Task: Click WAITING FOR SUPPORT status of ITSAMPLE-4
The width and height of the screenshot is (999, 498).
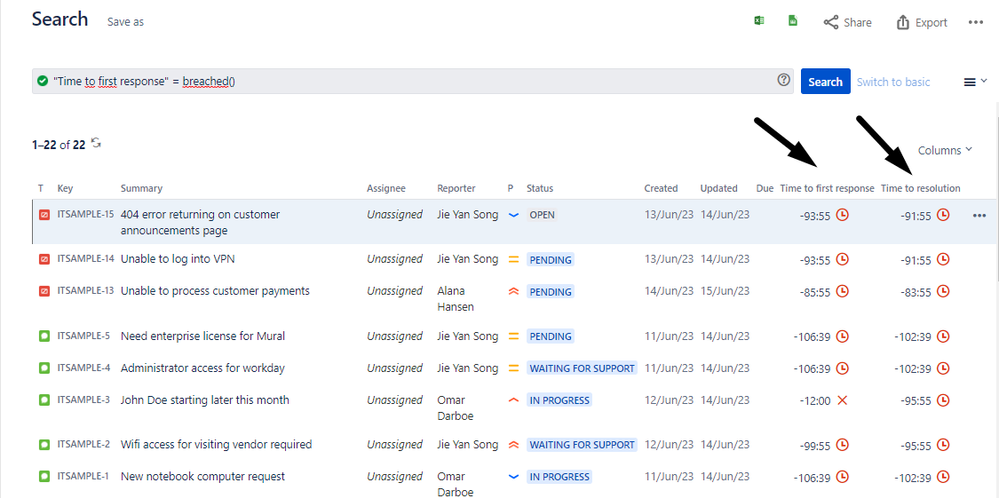Action: pos(582,368)
